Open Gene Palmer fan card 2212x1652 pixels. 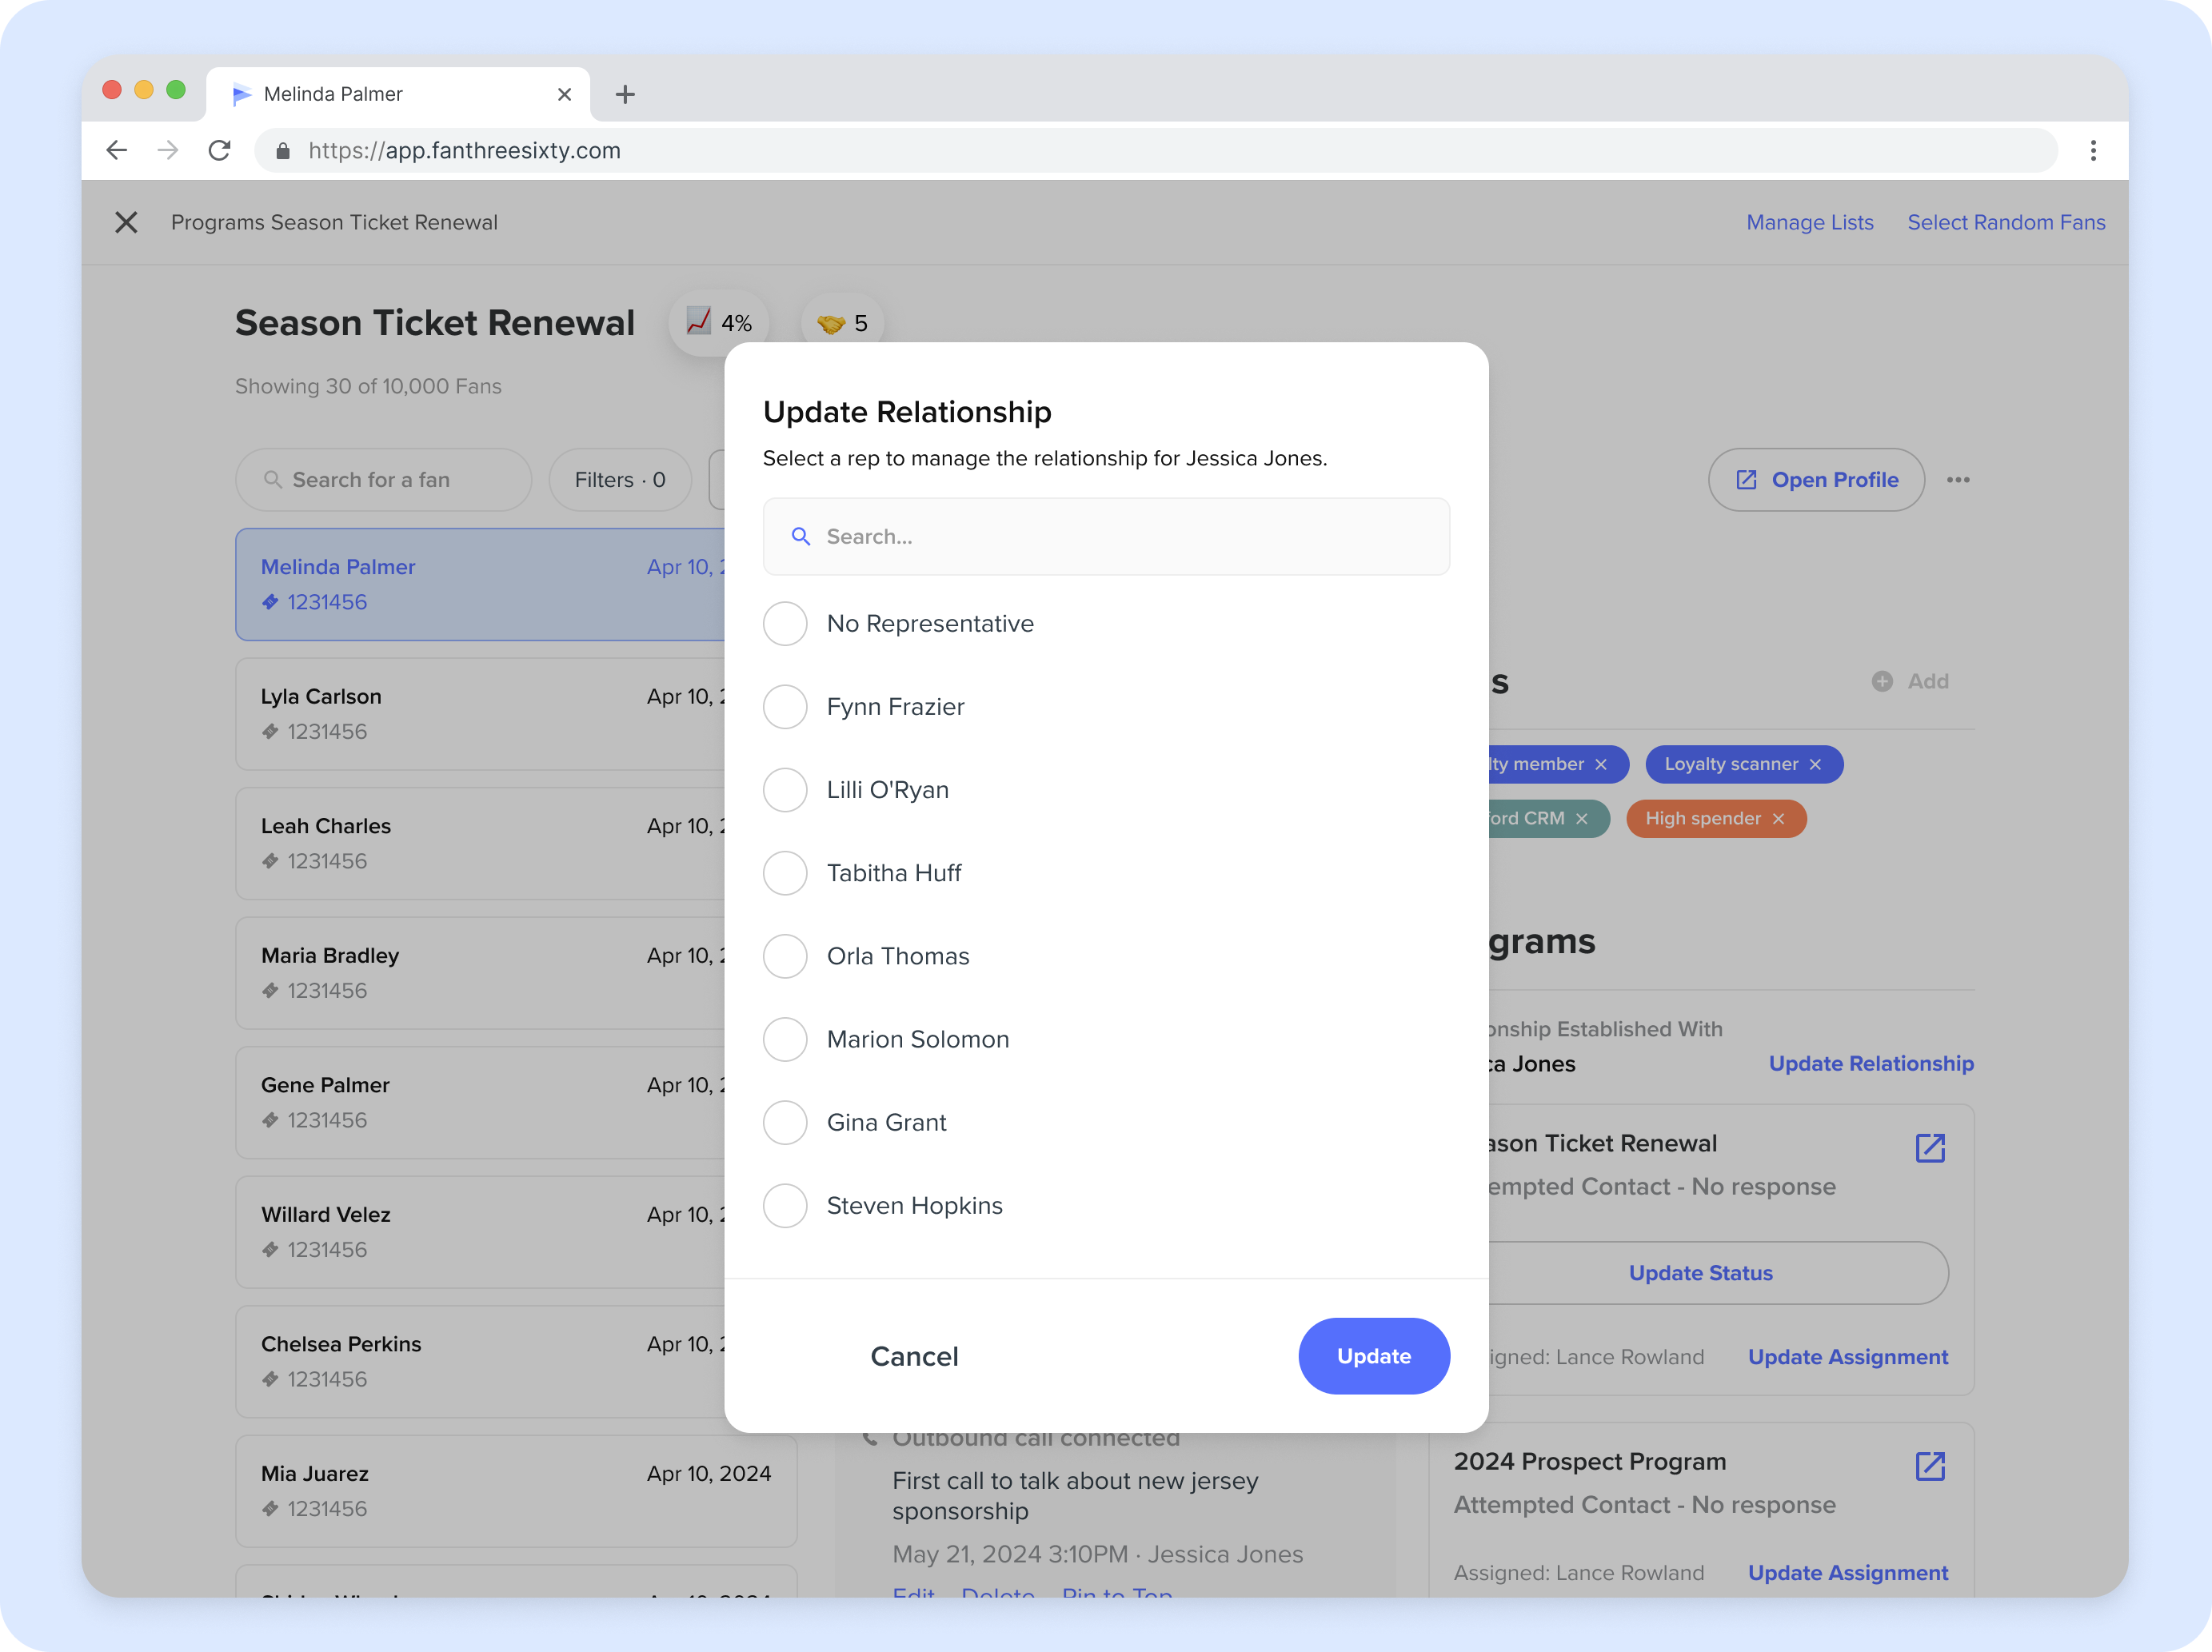point(480,1102)
